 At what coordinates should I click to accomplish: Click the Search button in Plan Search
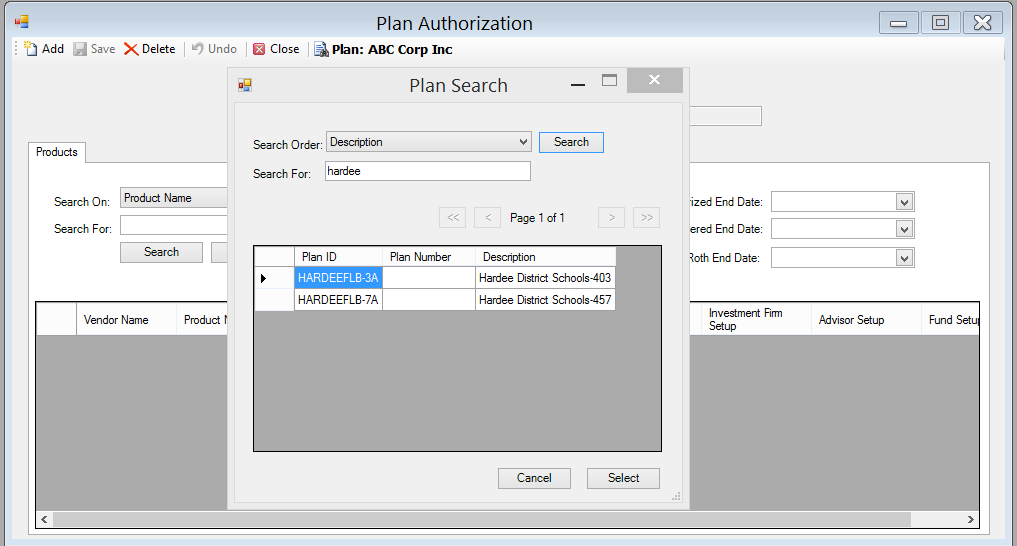coord(571,142)
